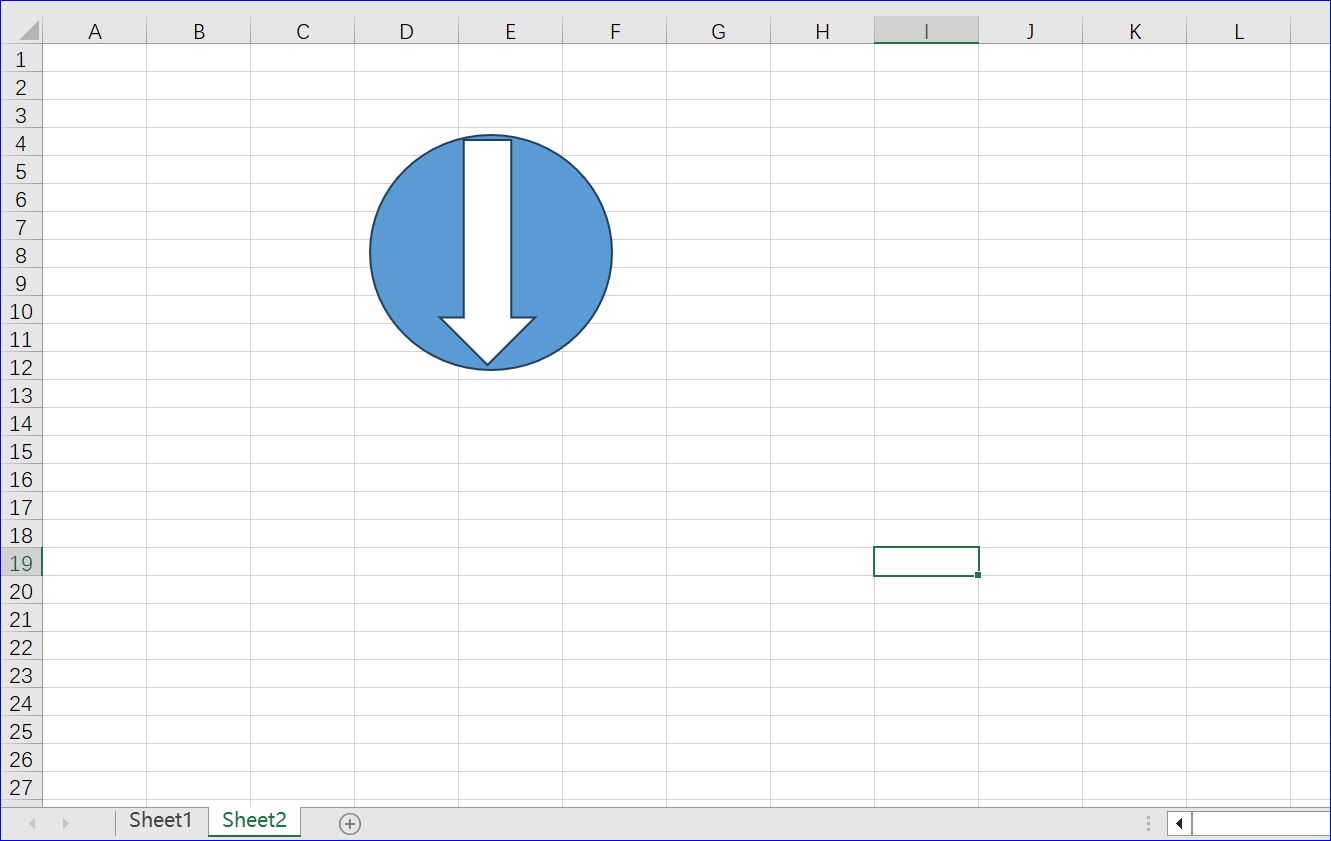
Task: Select highlighted row 19 header
Action: click(x=21, y=563)
